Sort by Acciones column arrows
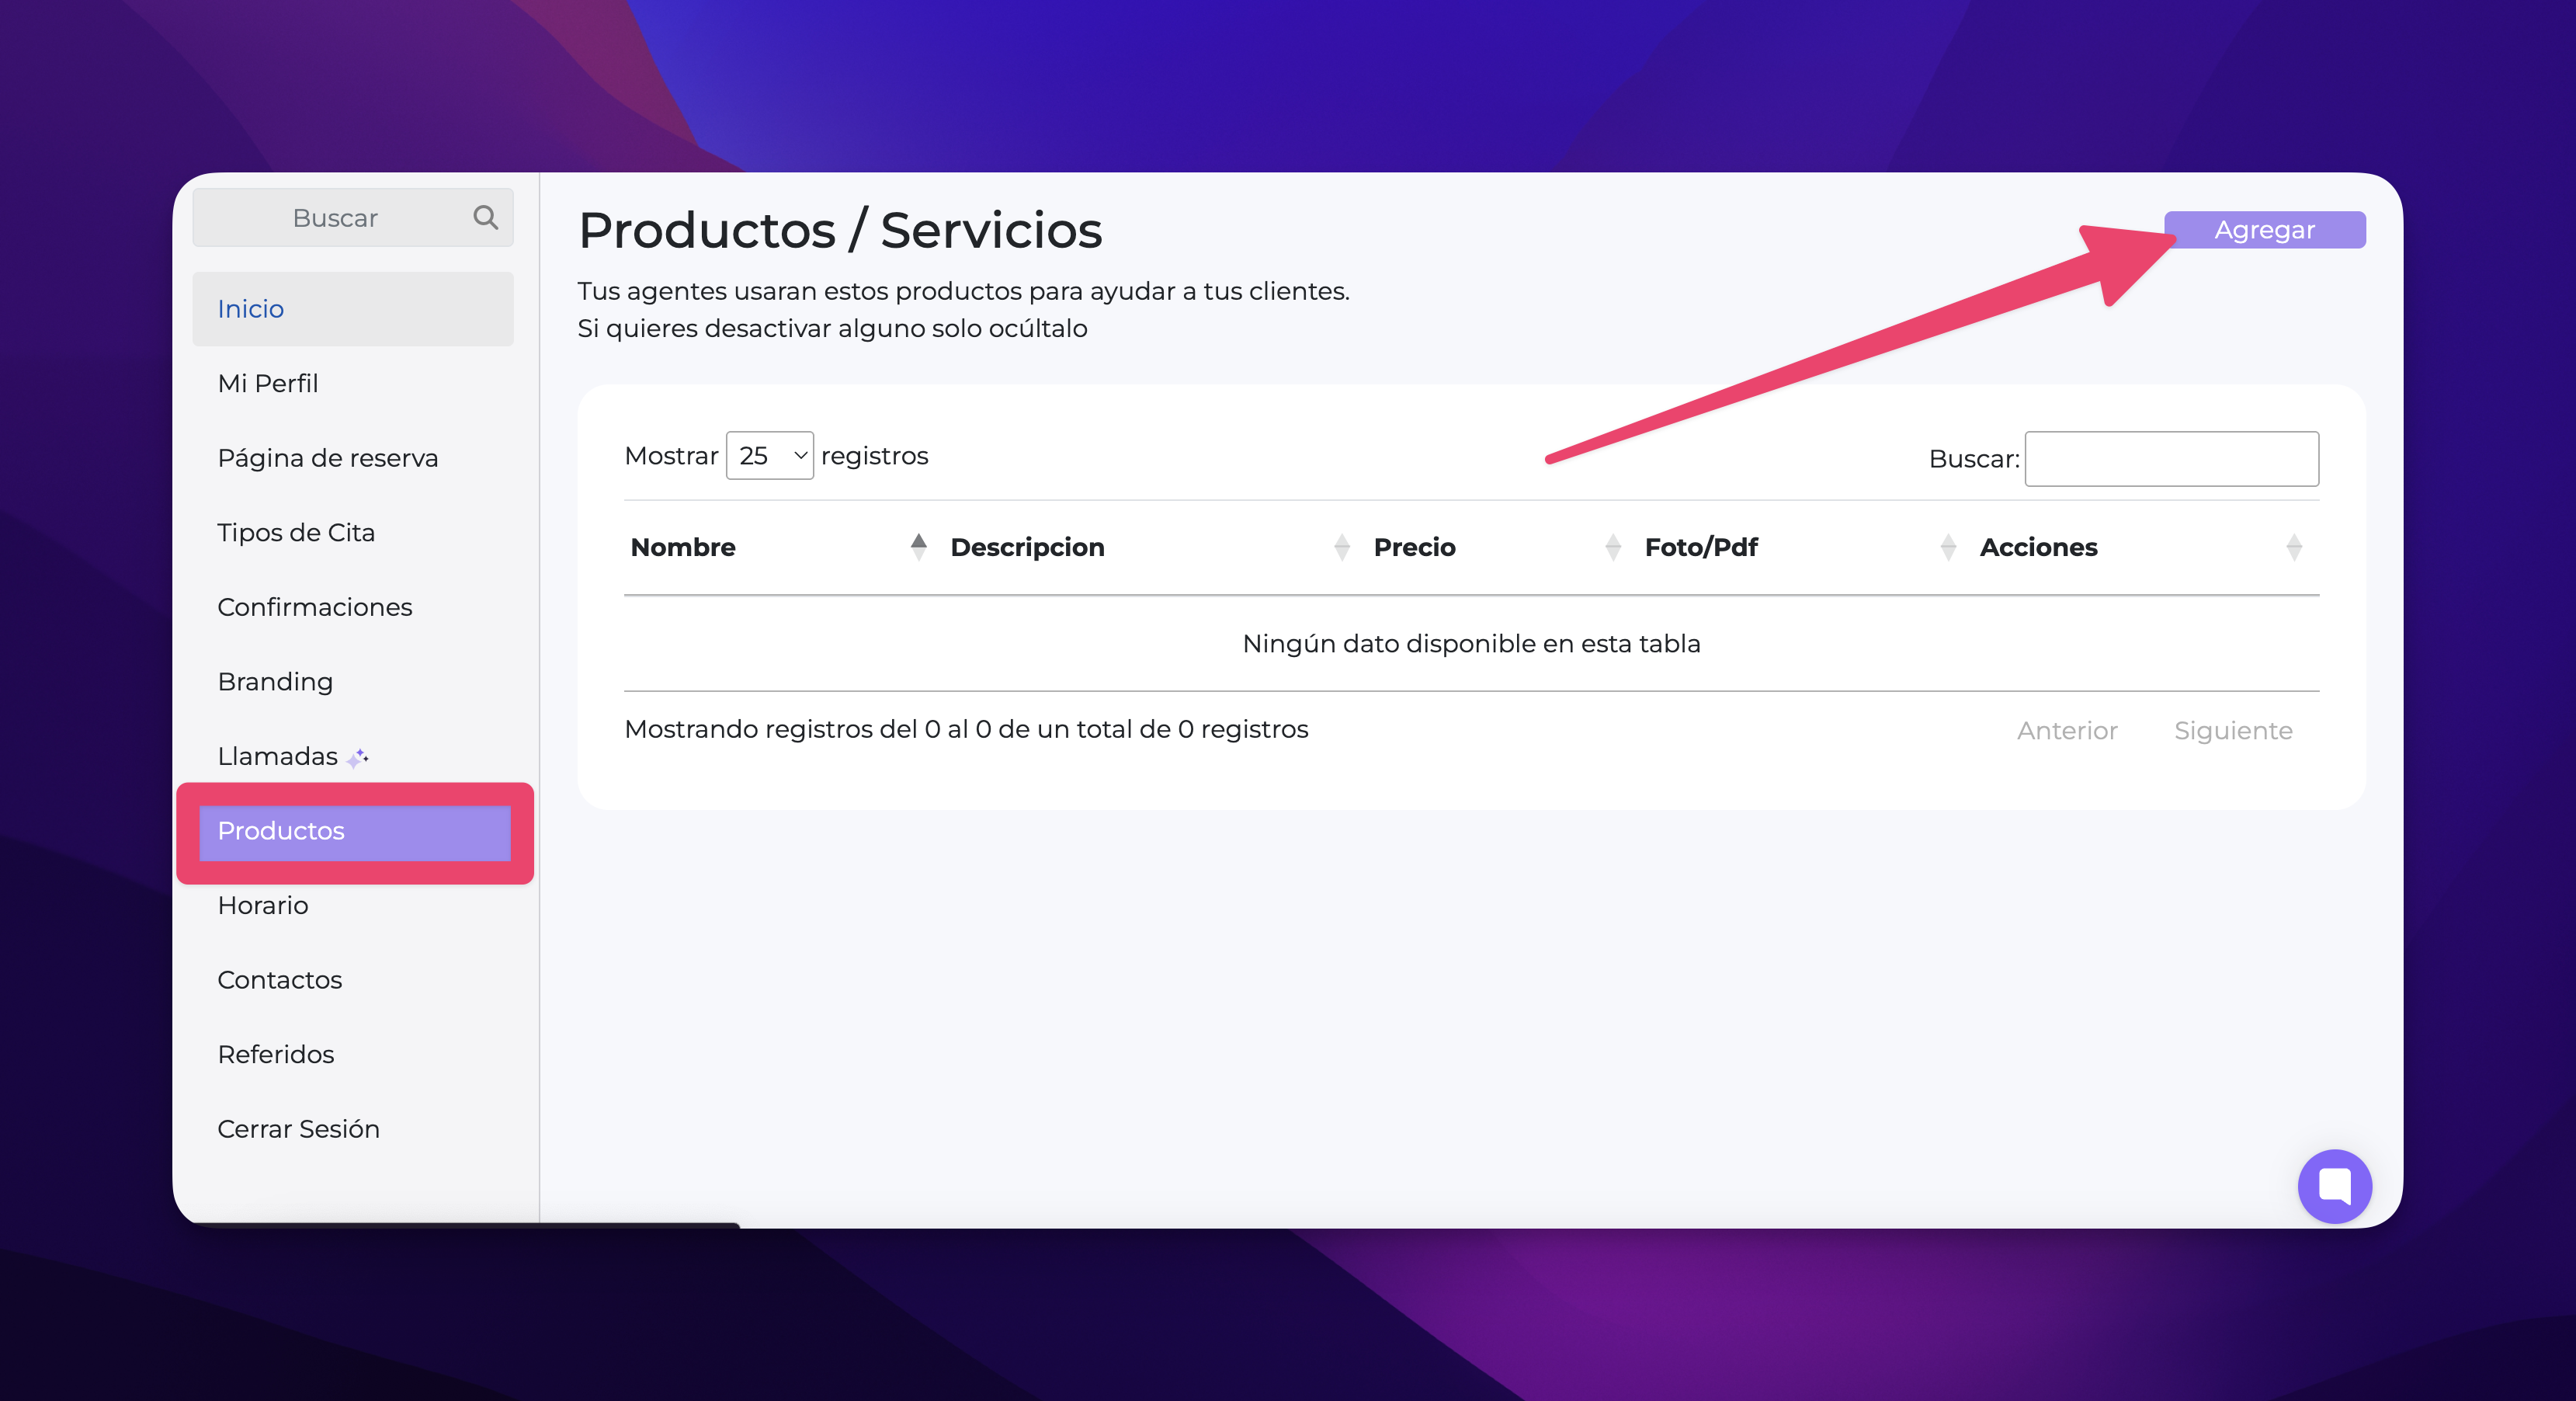2576x1401 pixels. [2294, 547]
